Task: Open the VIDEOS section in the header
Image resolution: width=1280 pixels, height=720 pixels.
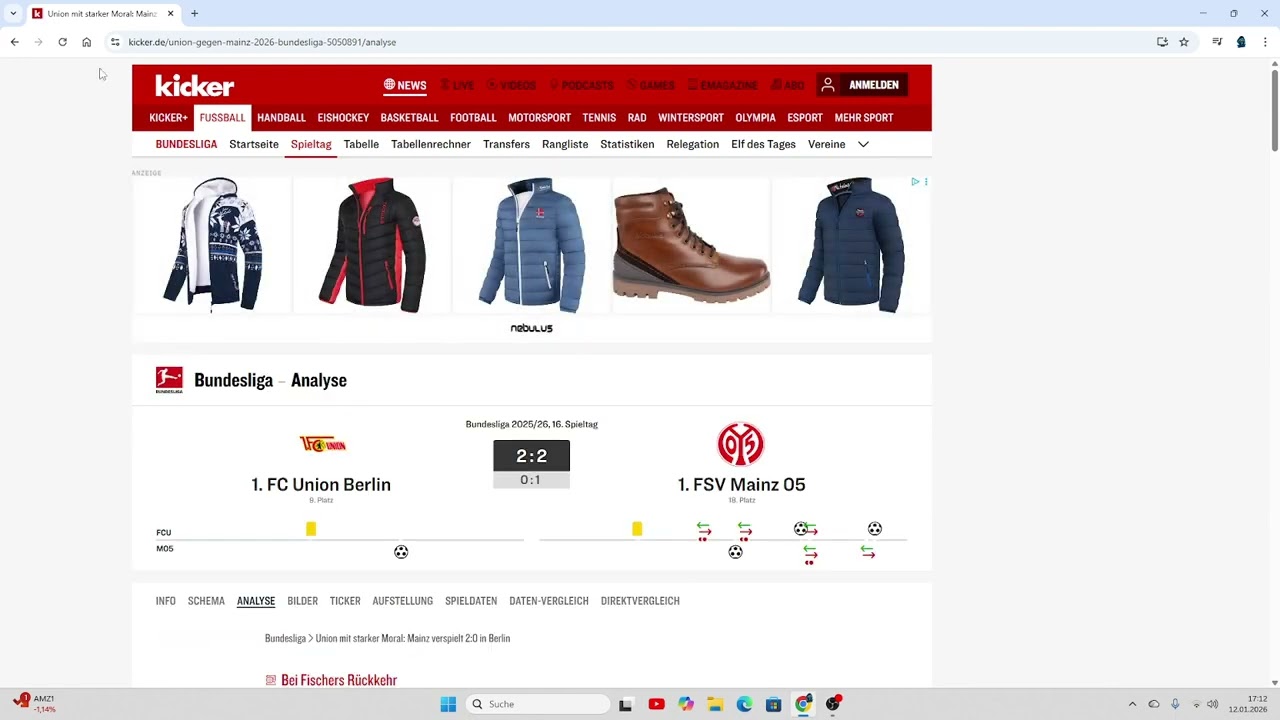Action: point(511,85)
